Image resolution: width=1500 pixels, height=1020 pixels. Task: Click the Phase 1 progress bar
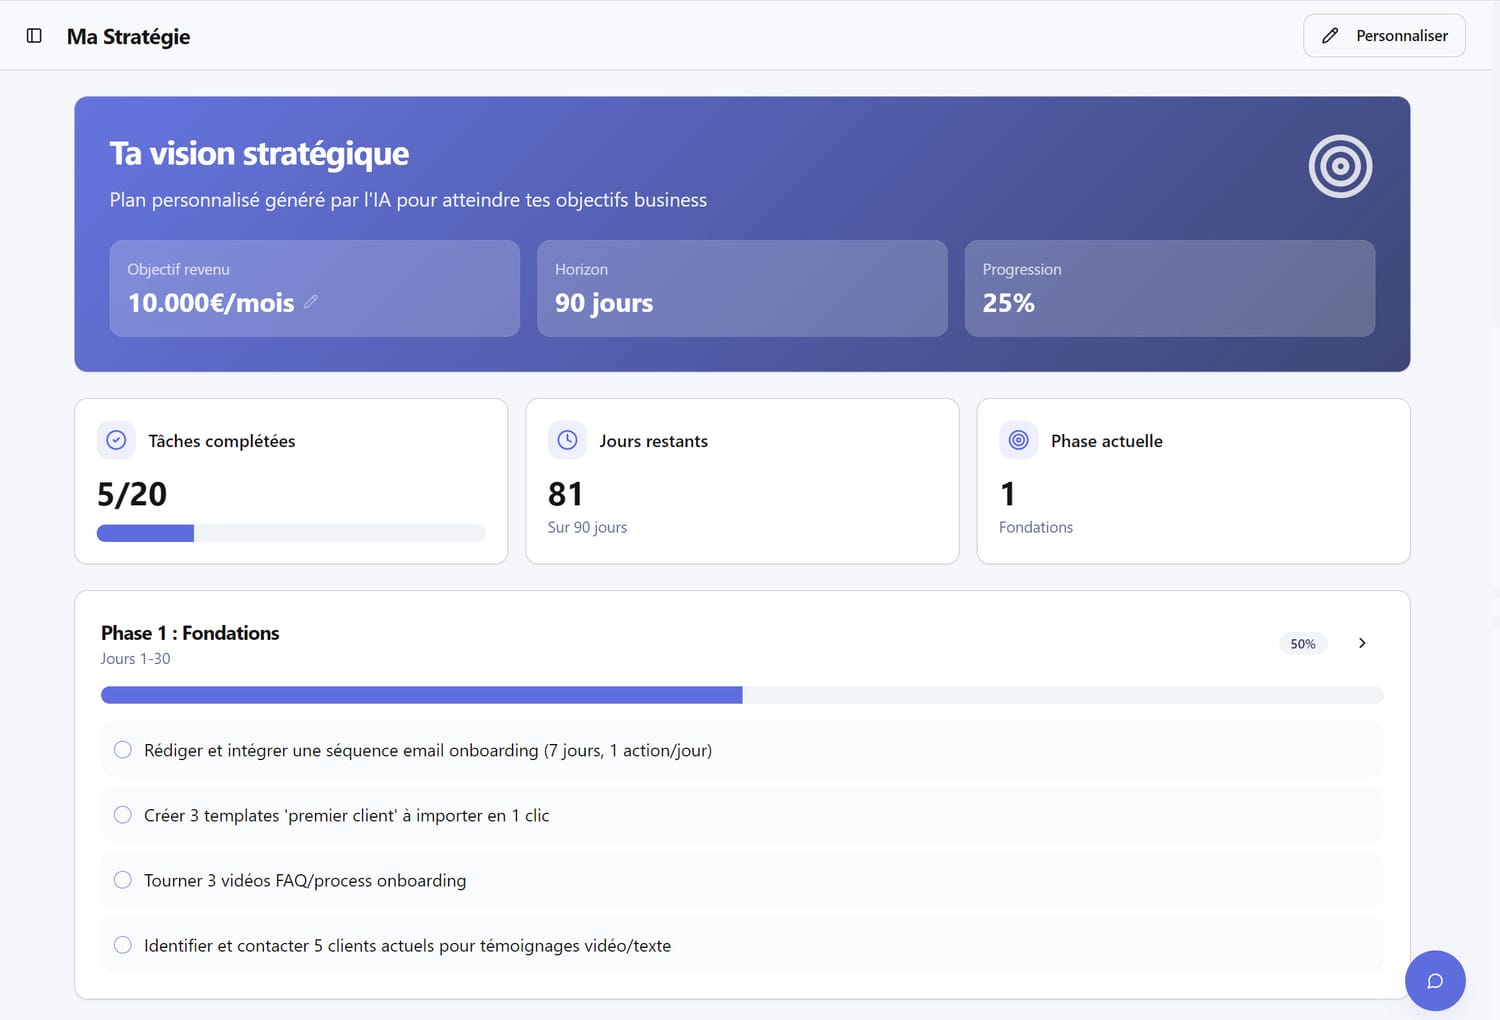[741, 695]
